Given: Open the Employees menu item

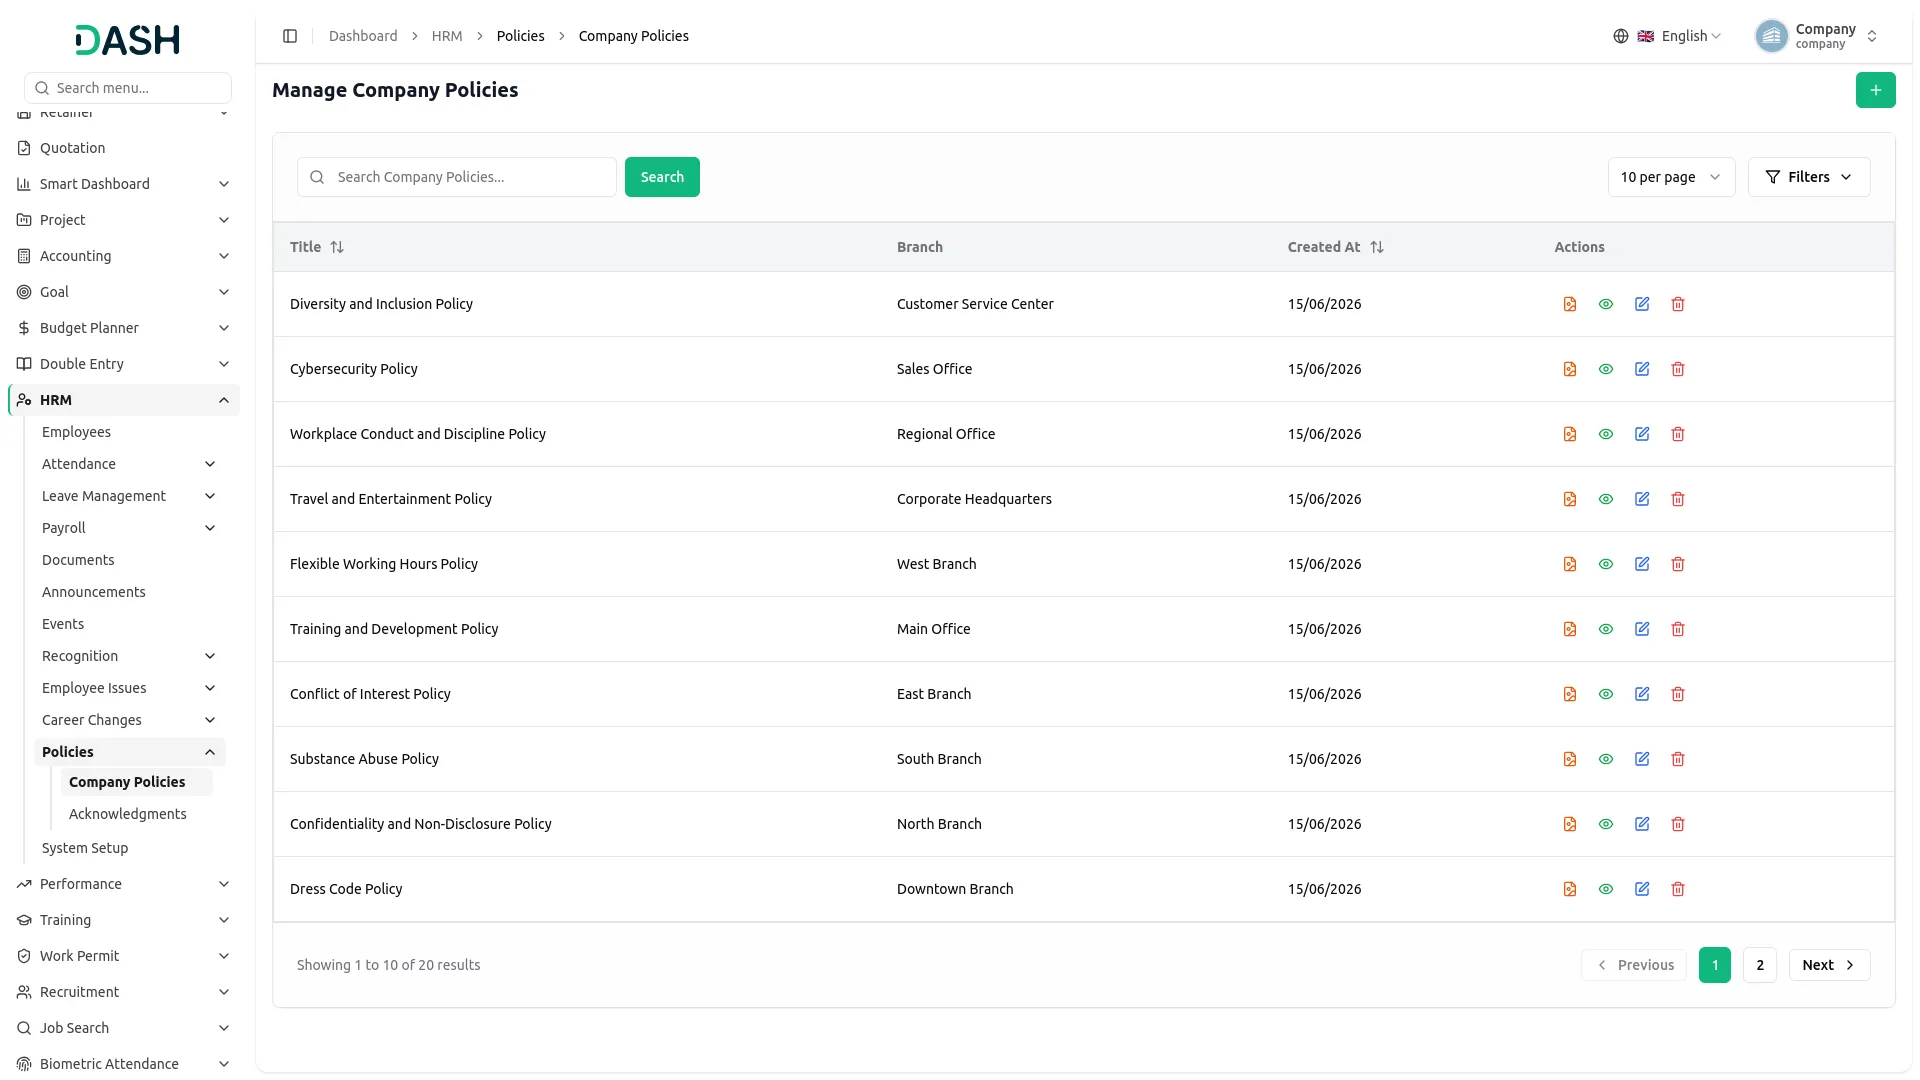Looking at the screenshot, I should click(x=76, y=432).
